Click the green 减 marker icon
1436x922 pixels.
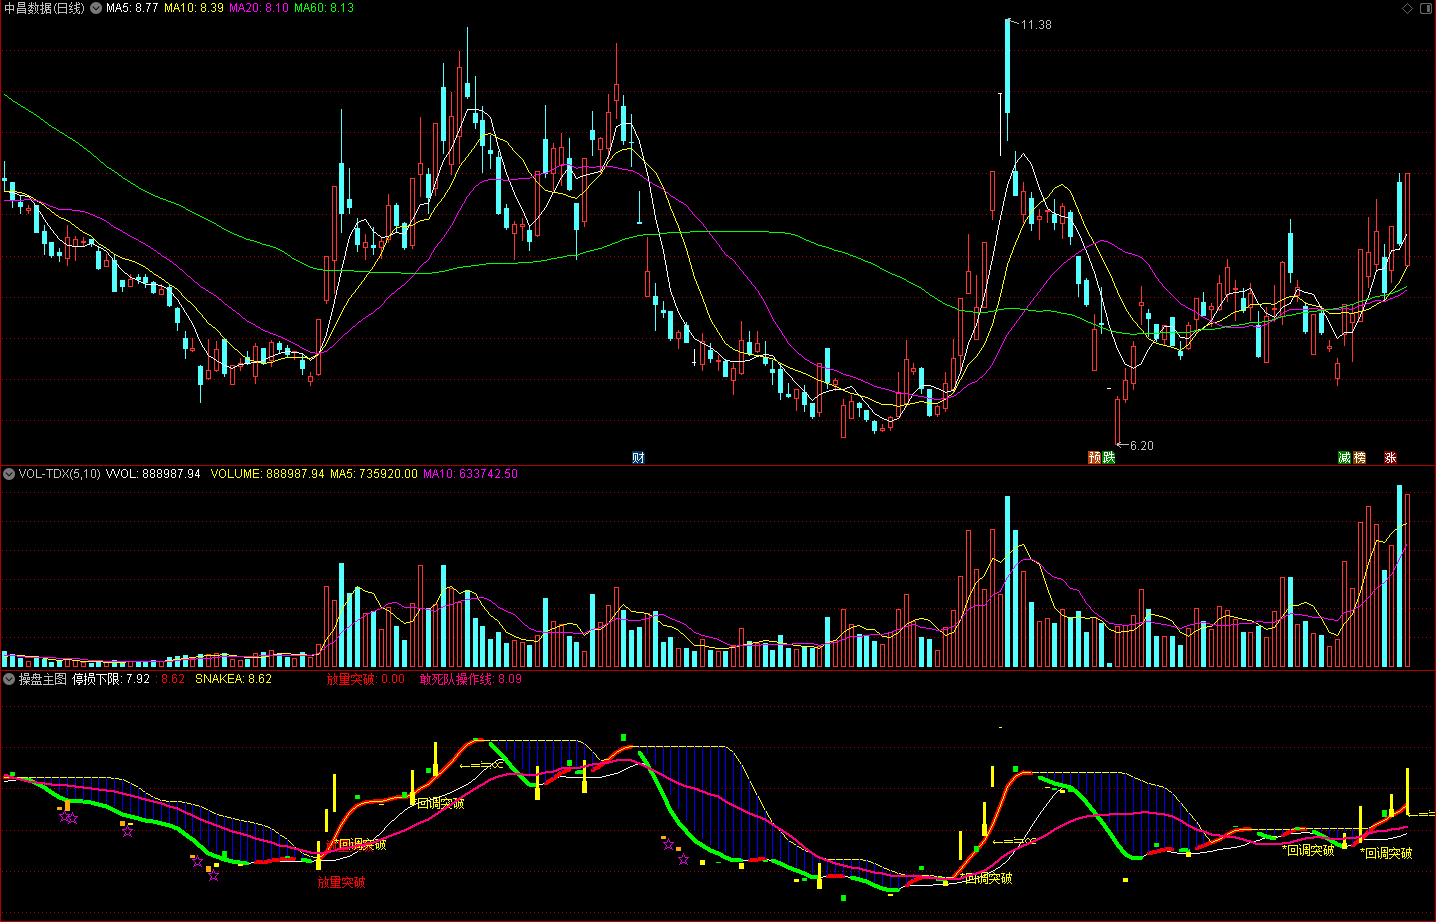pos(1345,458)
